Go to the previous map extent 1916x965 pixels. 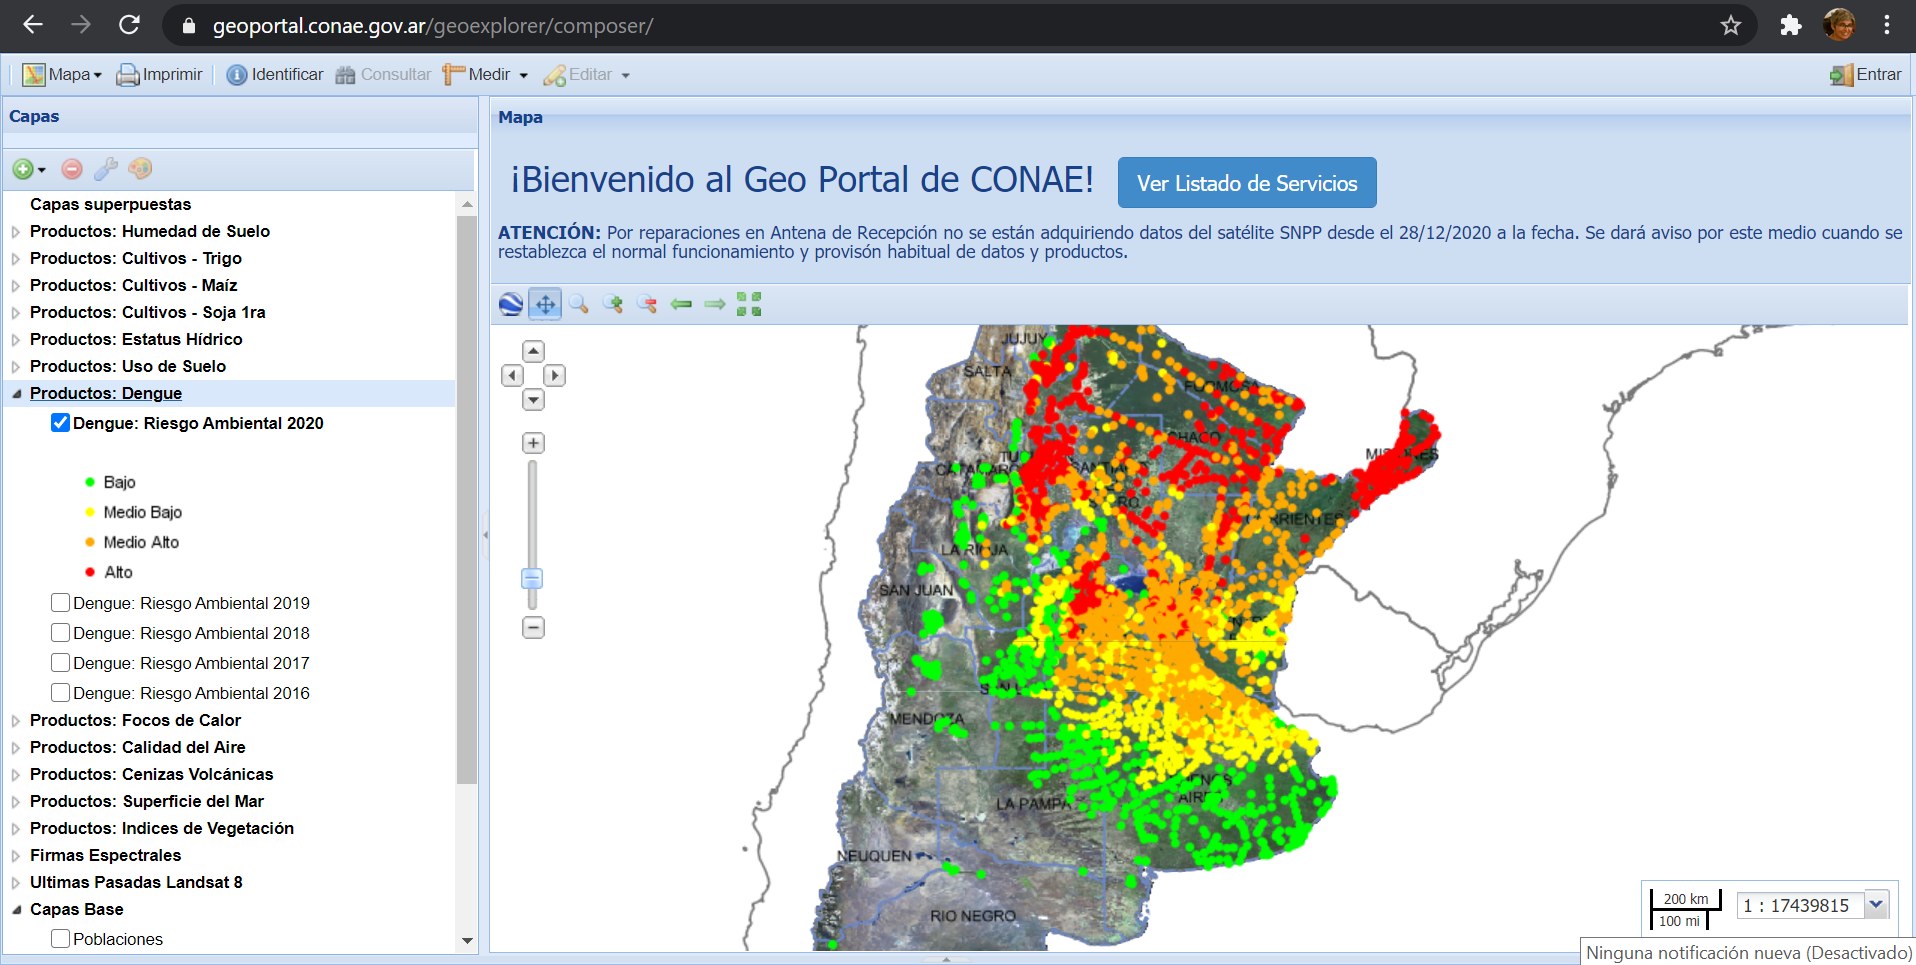click(681, 304)
